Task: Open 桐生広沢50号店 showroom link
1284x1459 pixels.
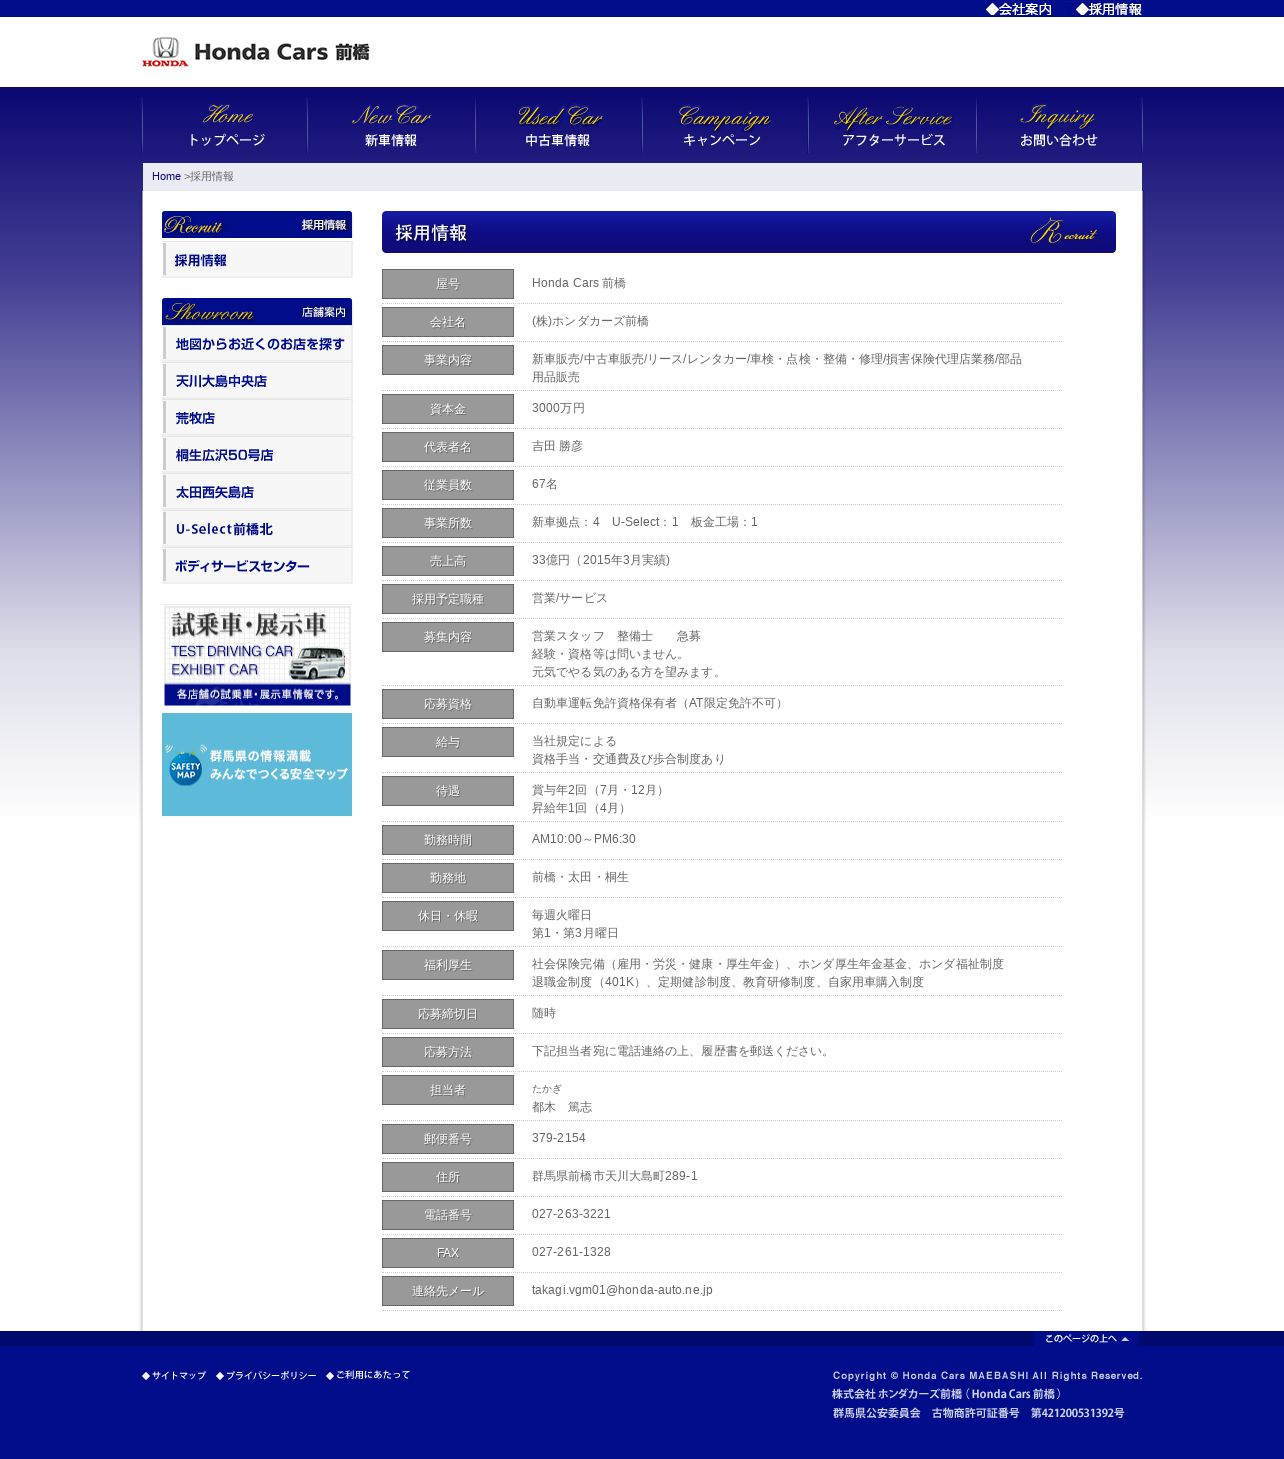Action: [257, 455]
